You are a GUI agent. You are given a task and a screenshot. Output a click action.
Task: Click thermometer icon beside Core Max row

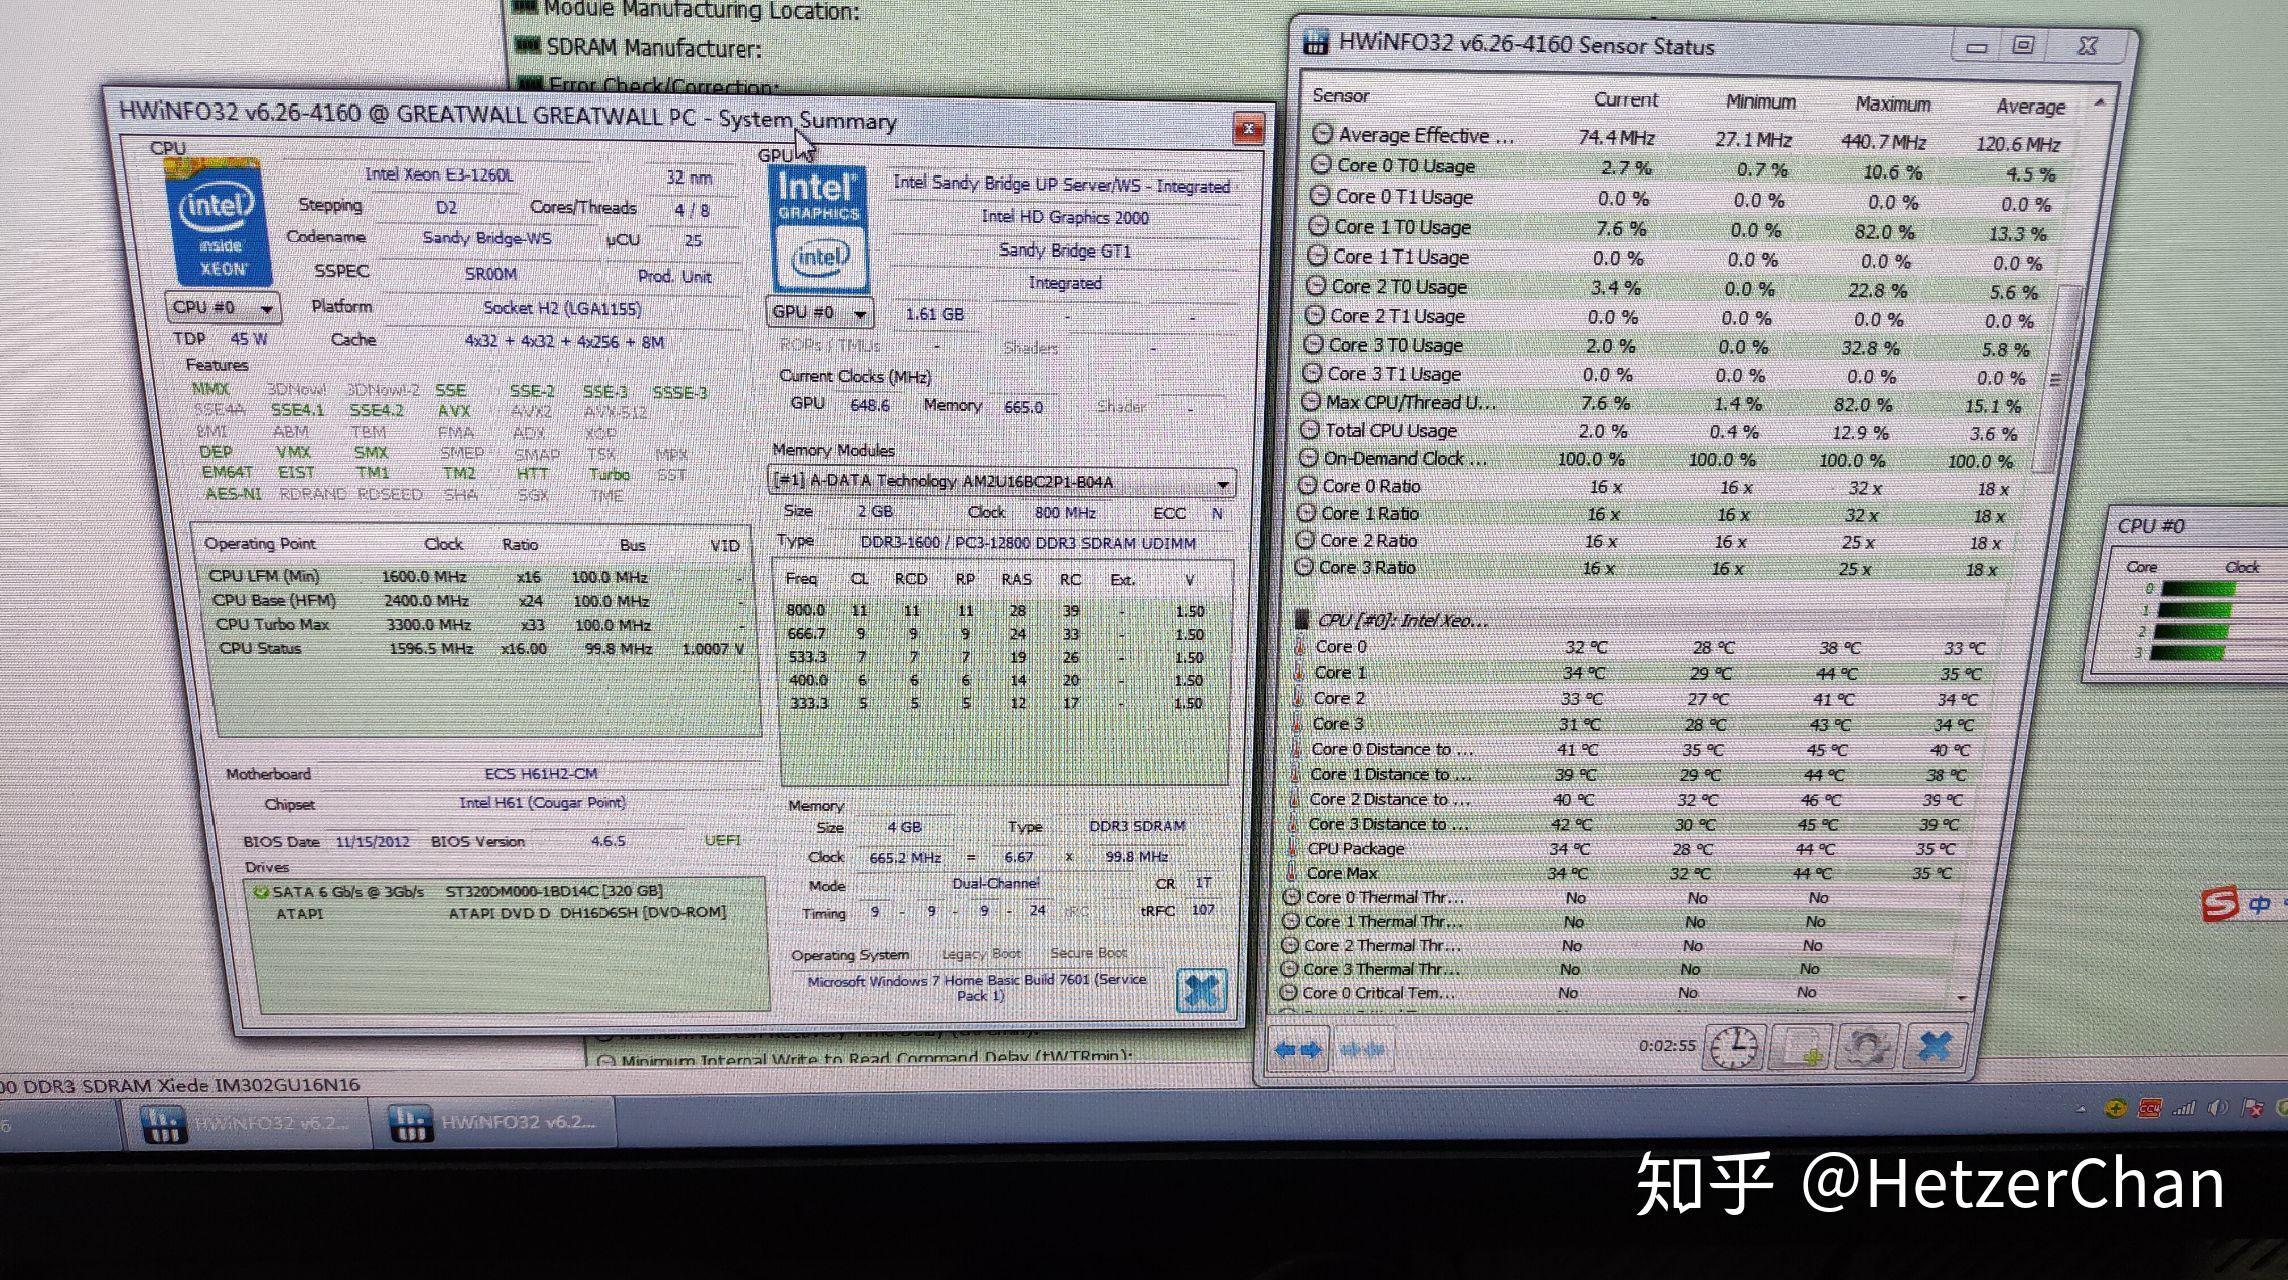pos(1292,872)
